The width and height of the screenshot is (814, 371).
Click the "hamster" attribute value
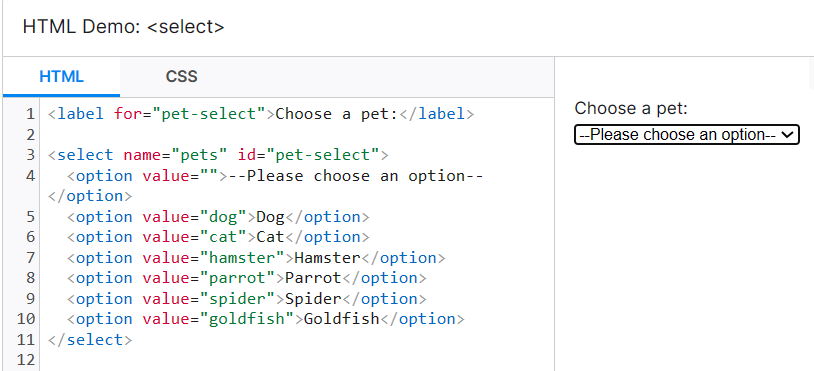click(242, 257)
